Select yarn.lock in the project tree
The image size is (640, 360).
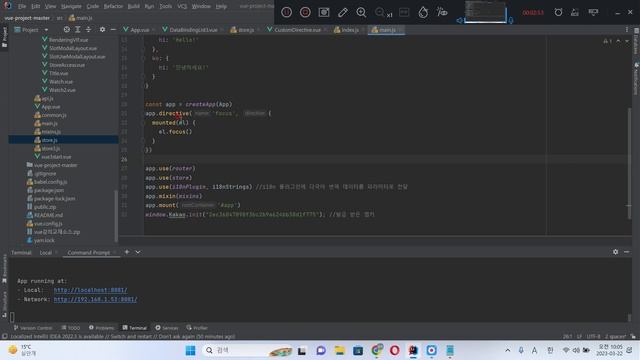point(44,240)
